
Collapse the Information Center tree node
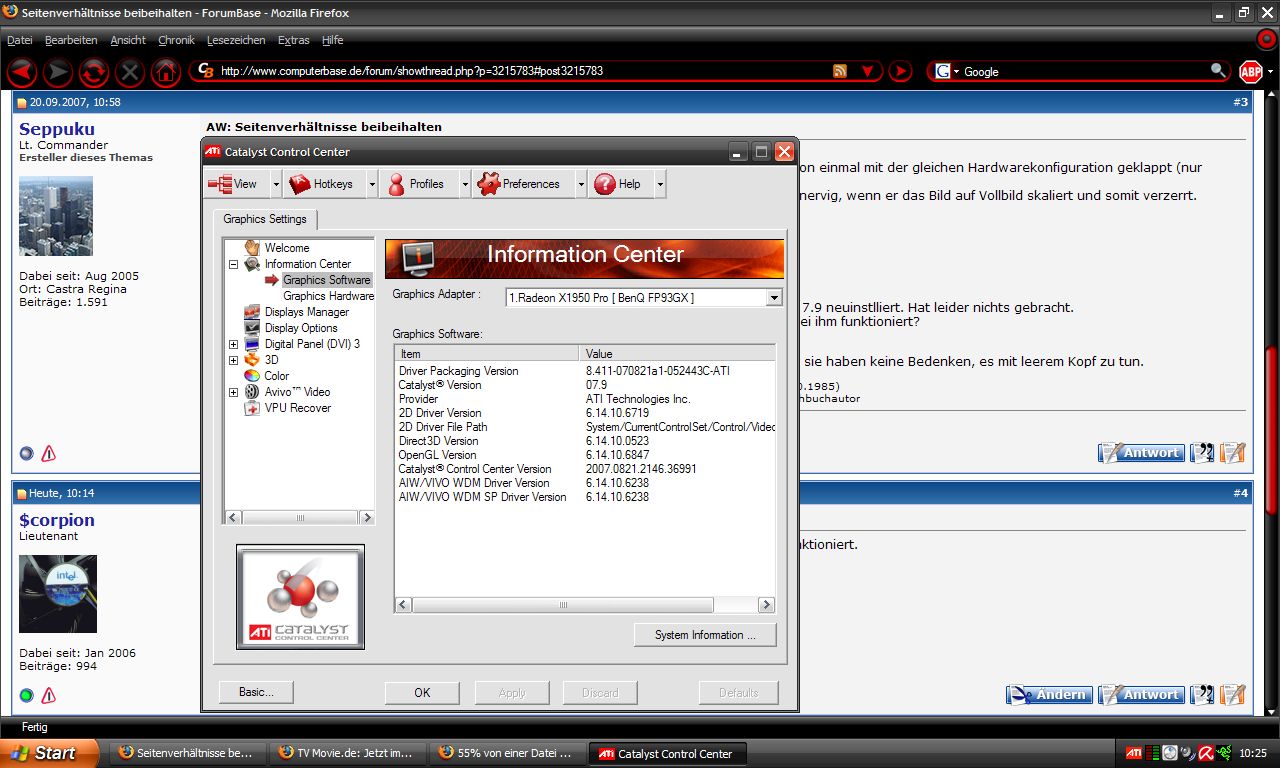tap(233, 264)
